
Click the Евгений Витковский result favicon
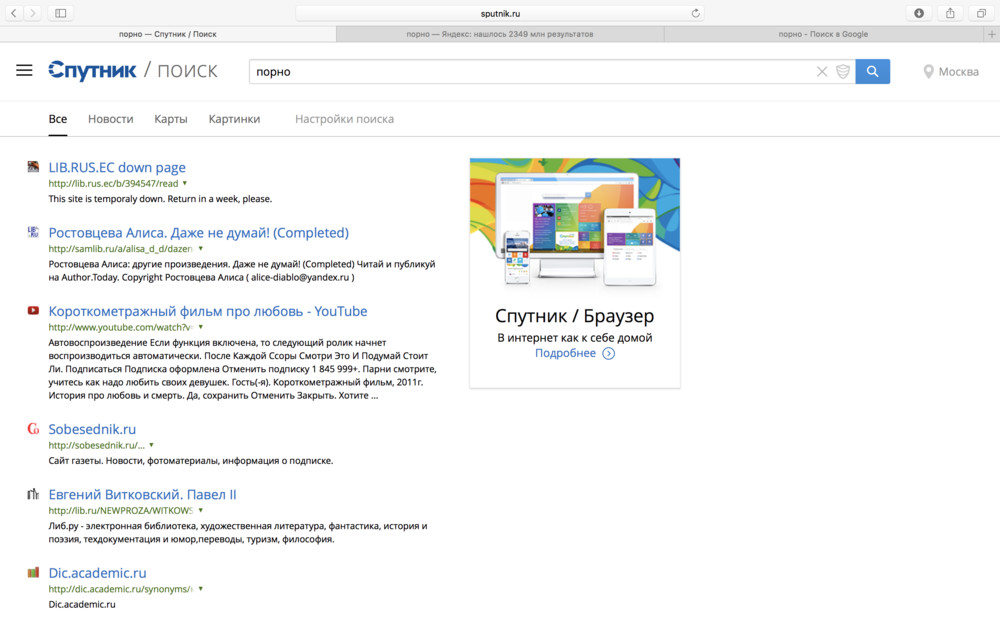click(x=33, y=494)
